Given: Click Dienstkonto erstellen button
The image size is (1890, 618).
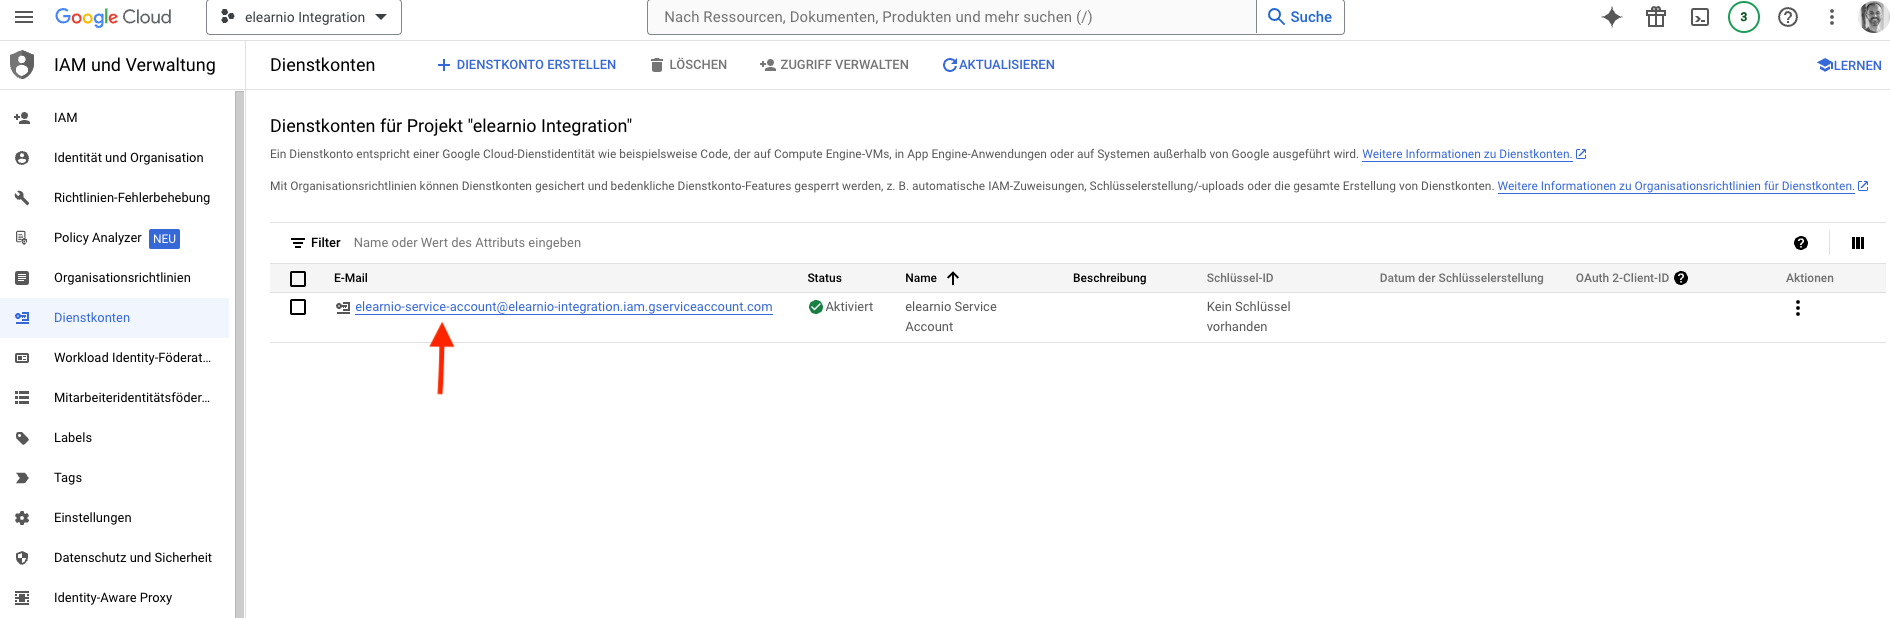Looking at the screenshot, I should point(527,65).
